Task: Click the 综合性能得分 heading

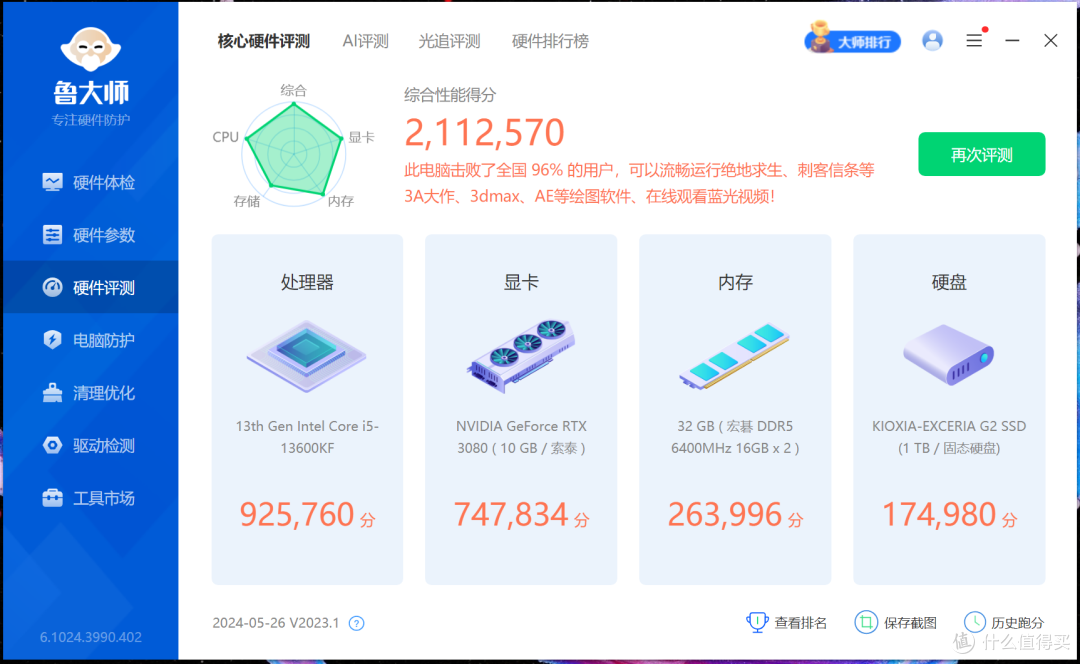Action: [x=450, y=95]
